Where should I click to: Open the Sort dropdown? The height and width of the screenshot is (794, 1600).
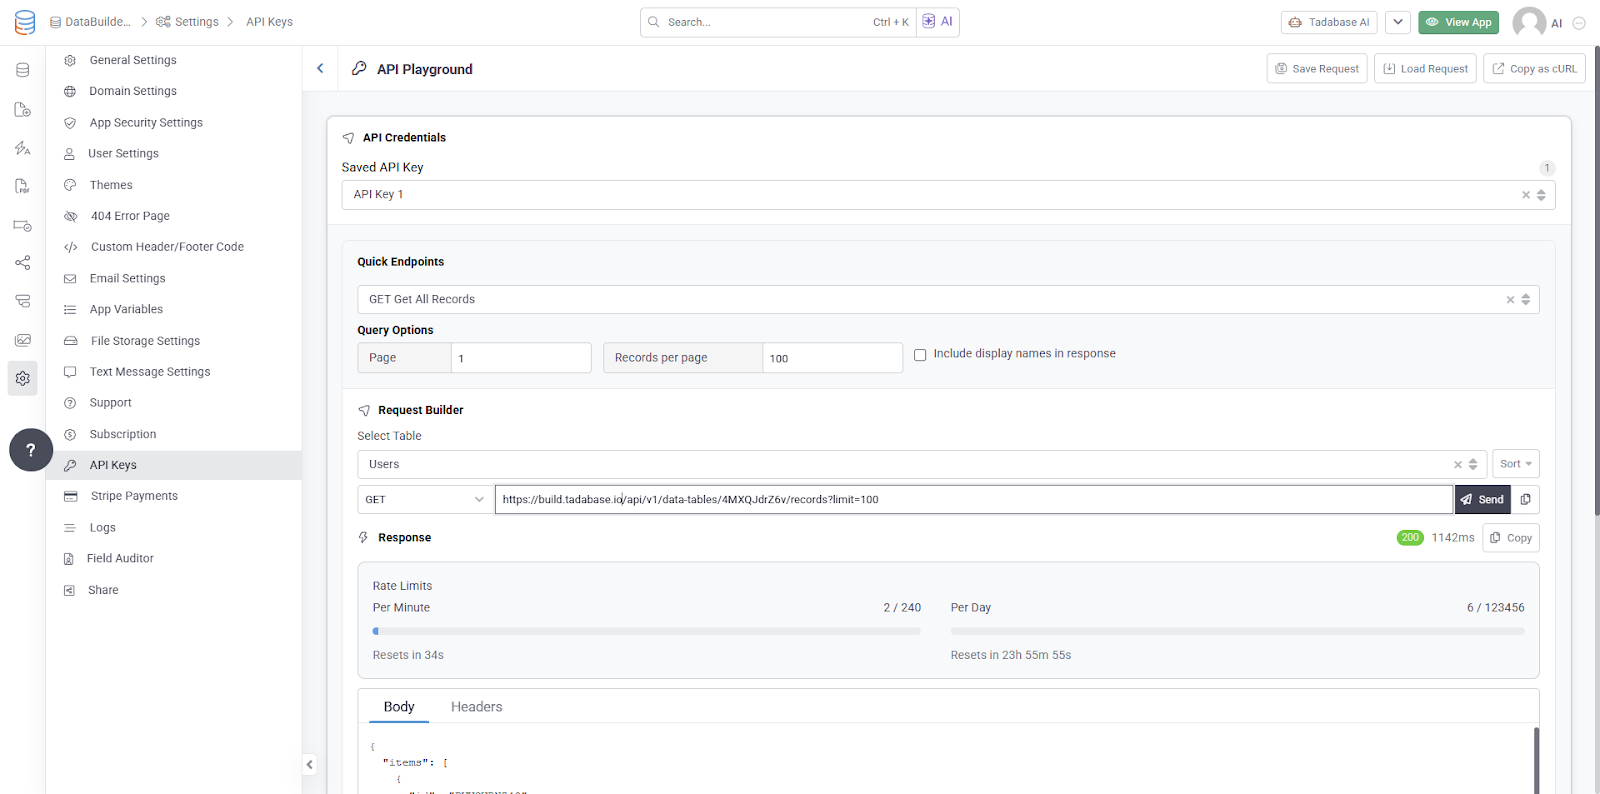click(1515, 464)
